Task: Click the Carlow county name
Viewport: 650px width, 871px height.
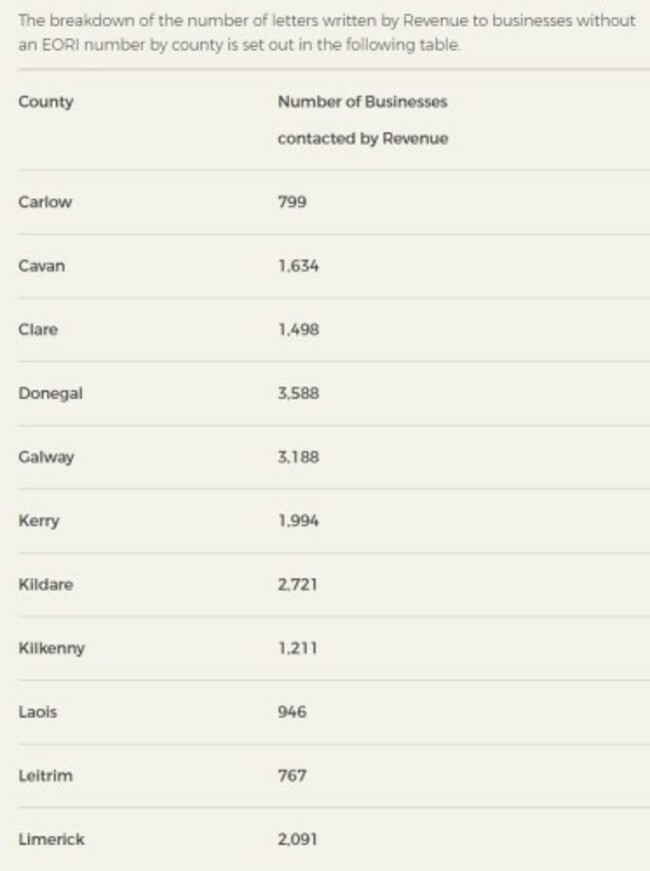Action: click(x=45, y=202)
